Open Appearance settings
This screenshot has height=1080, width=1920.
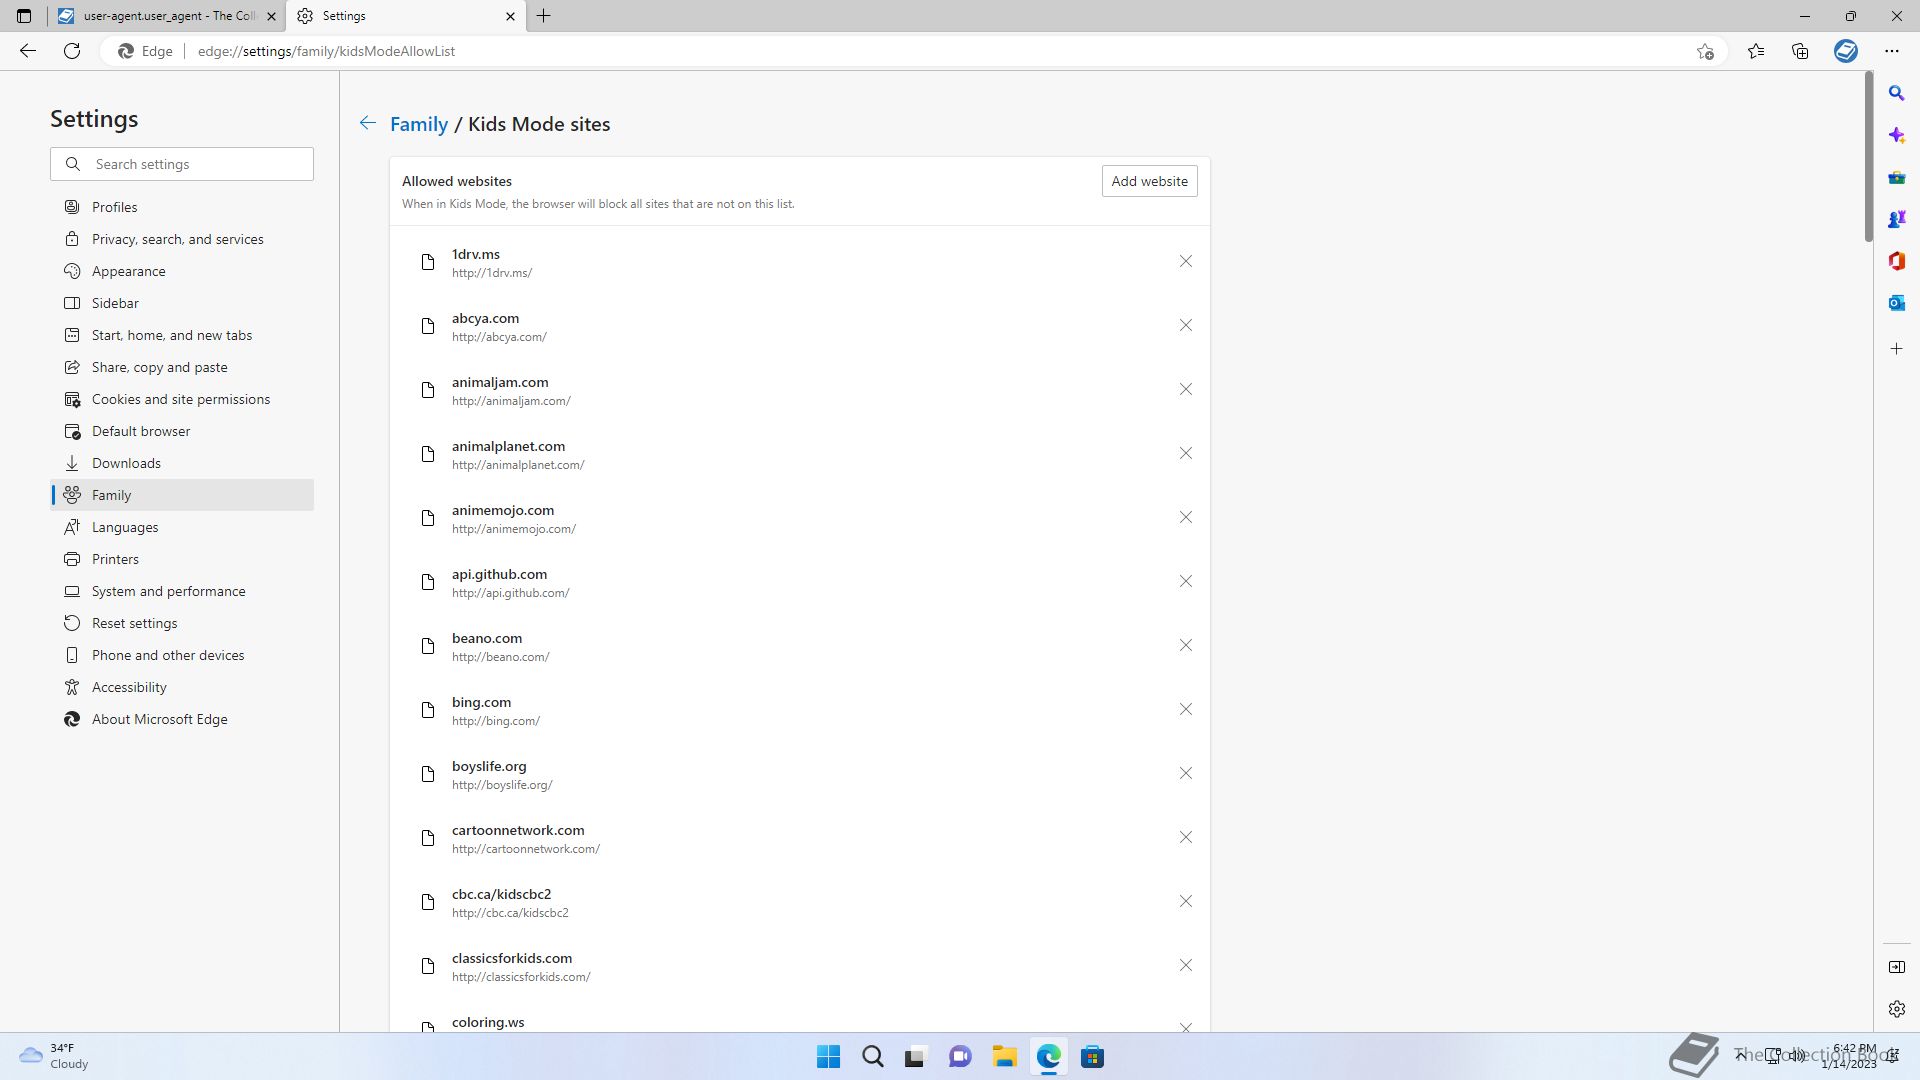182,271
